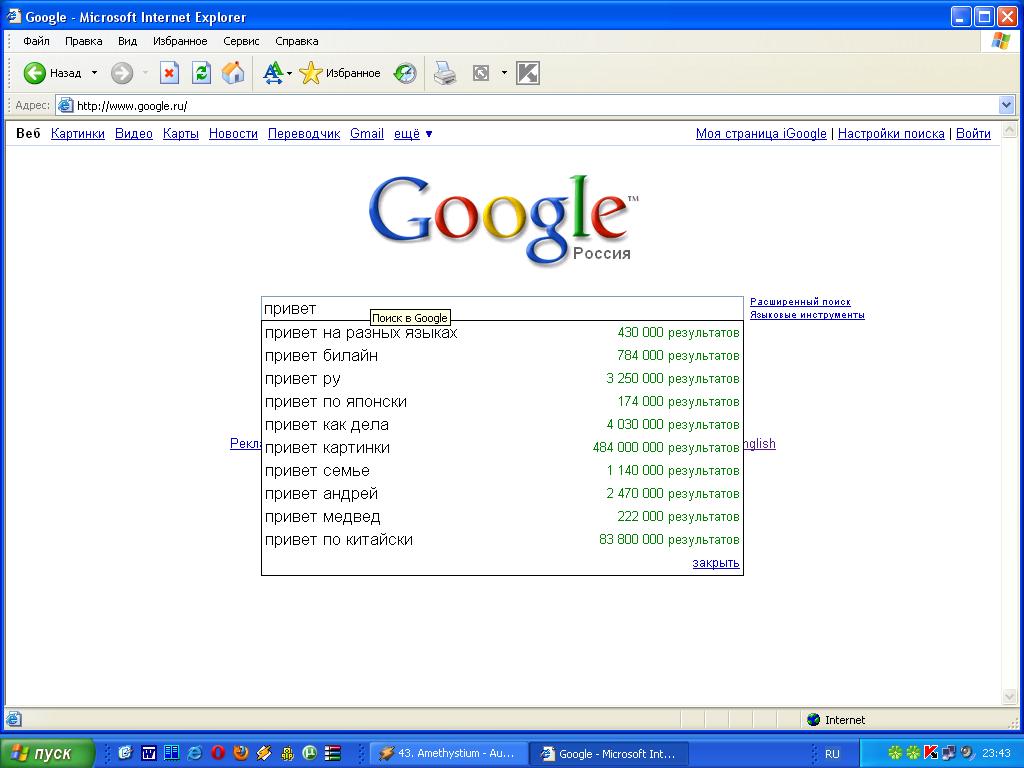
Task: Click the translate/text size 'A' toolbar icon
Action: point(272,73)
